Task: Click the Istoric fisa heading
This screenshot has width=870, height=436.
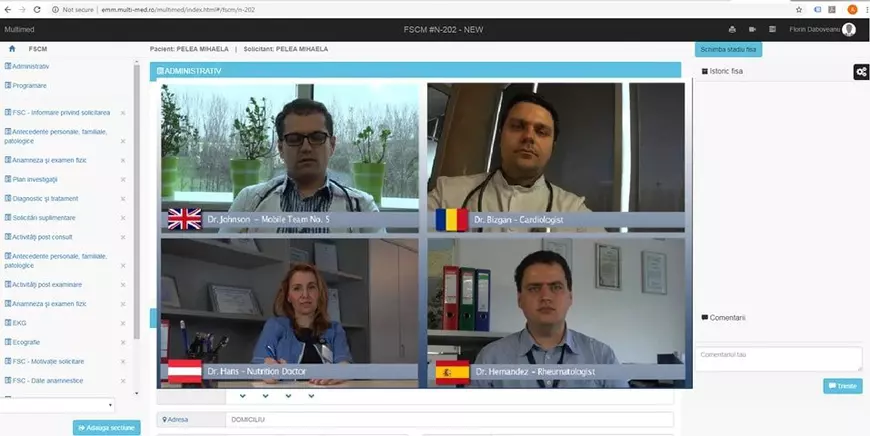Action: click(722, 71)
